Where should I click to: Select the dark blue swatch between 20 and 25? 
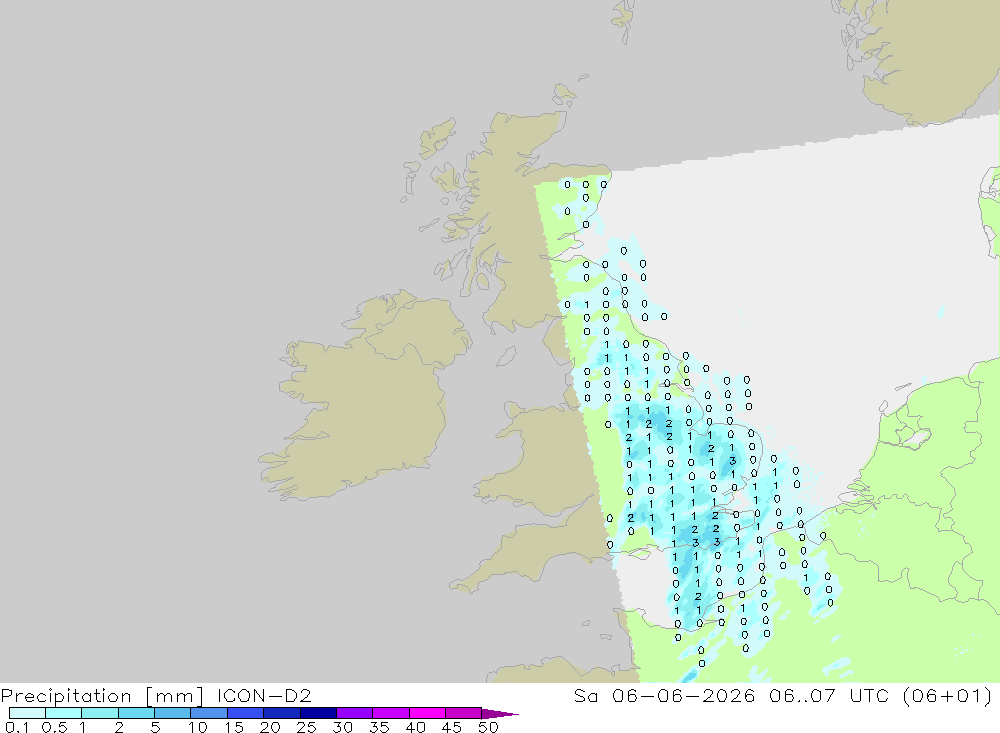[x=281, y=713]
